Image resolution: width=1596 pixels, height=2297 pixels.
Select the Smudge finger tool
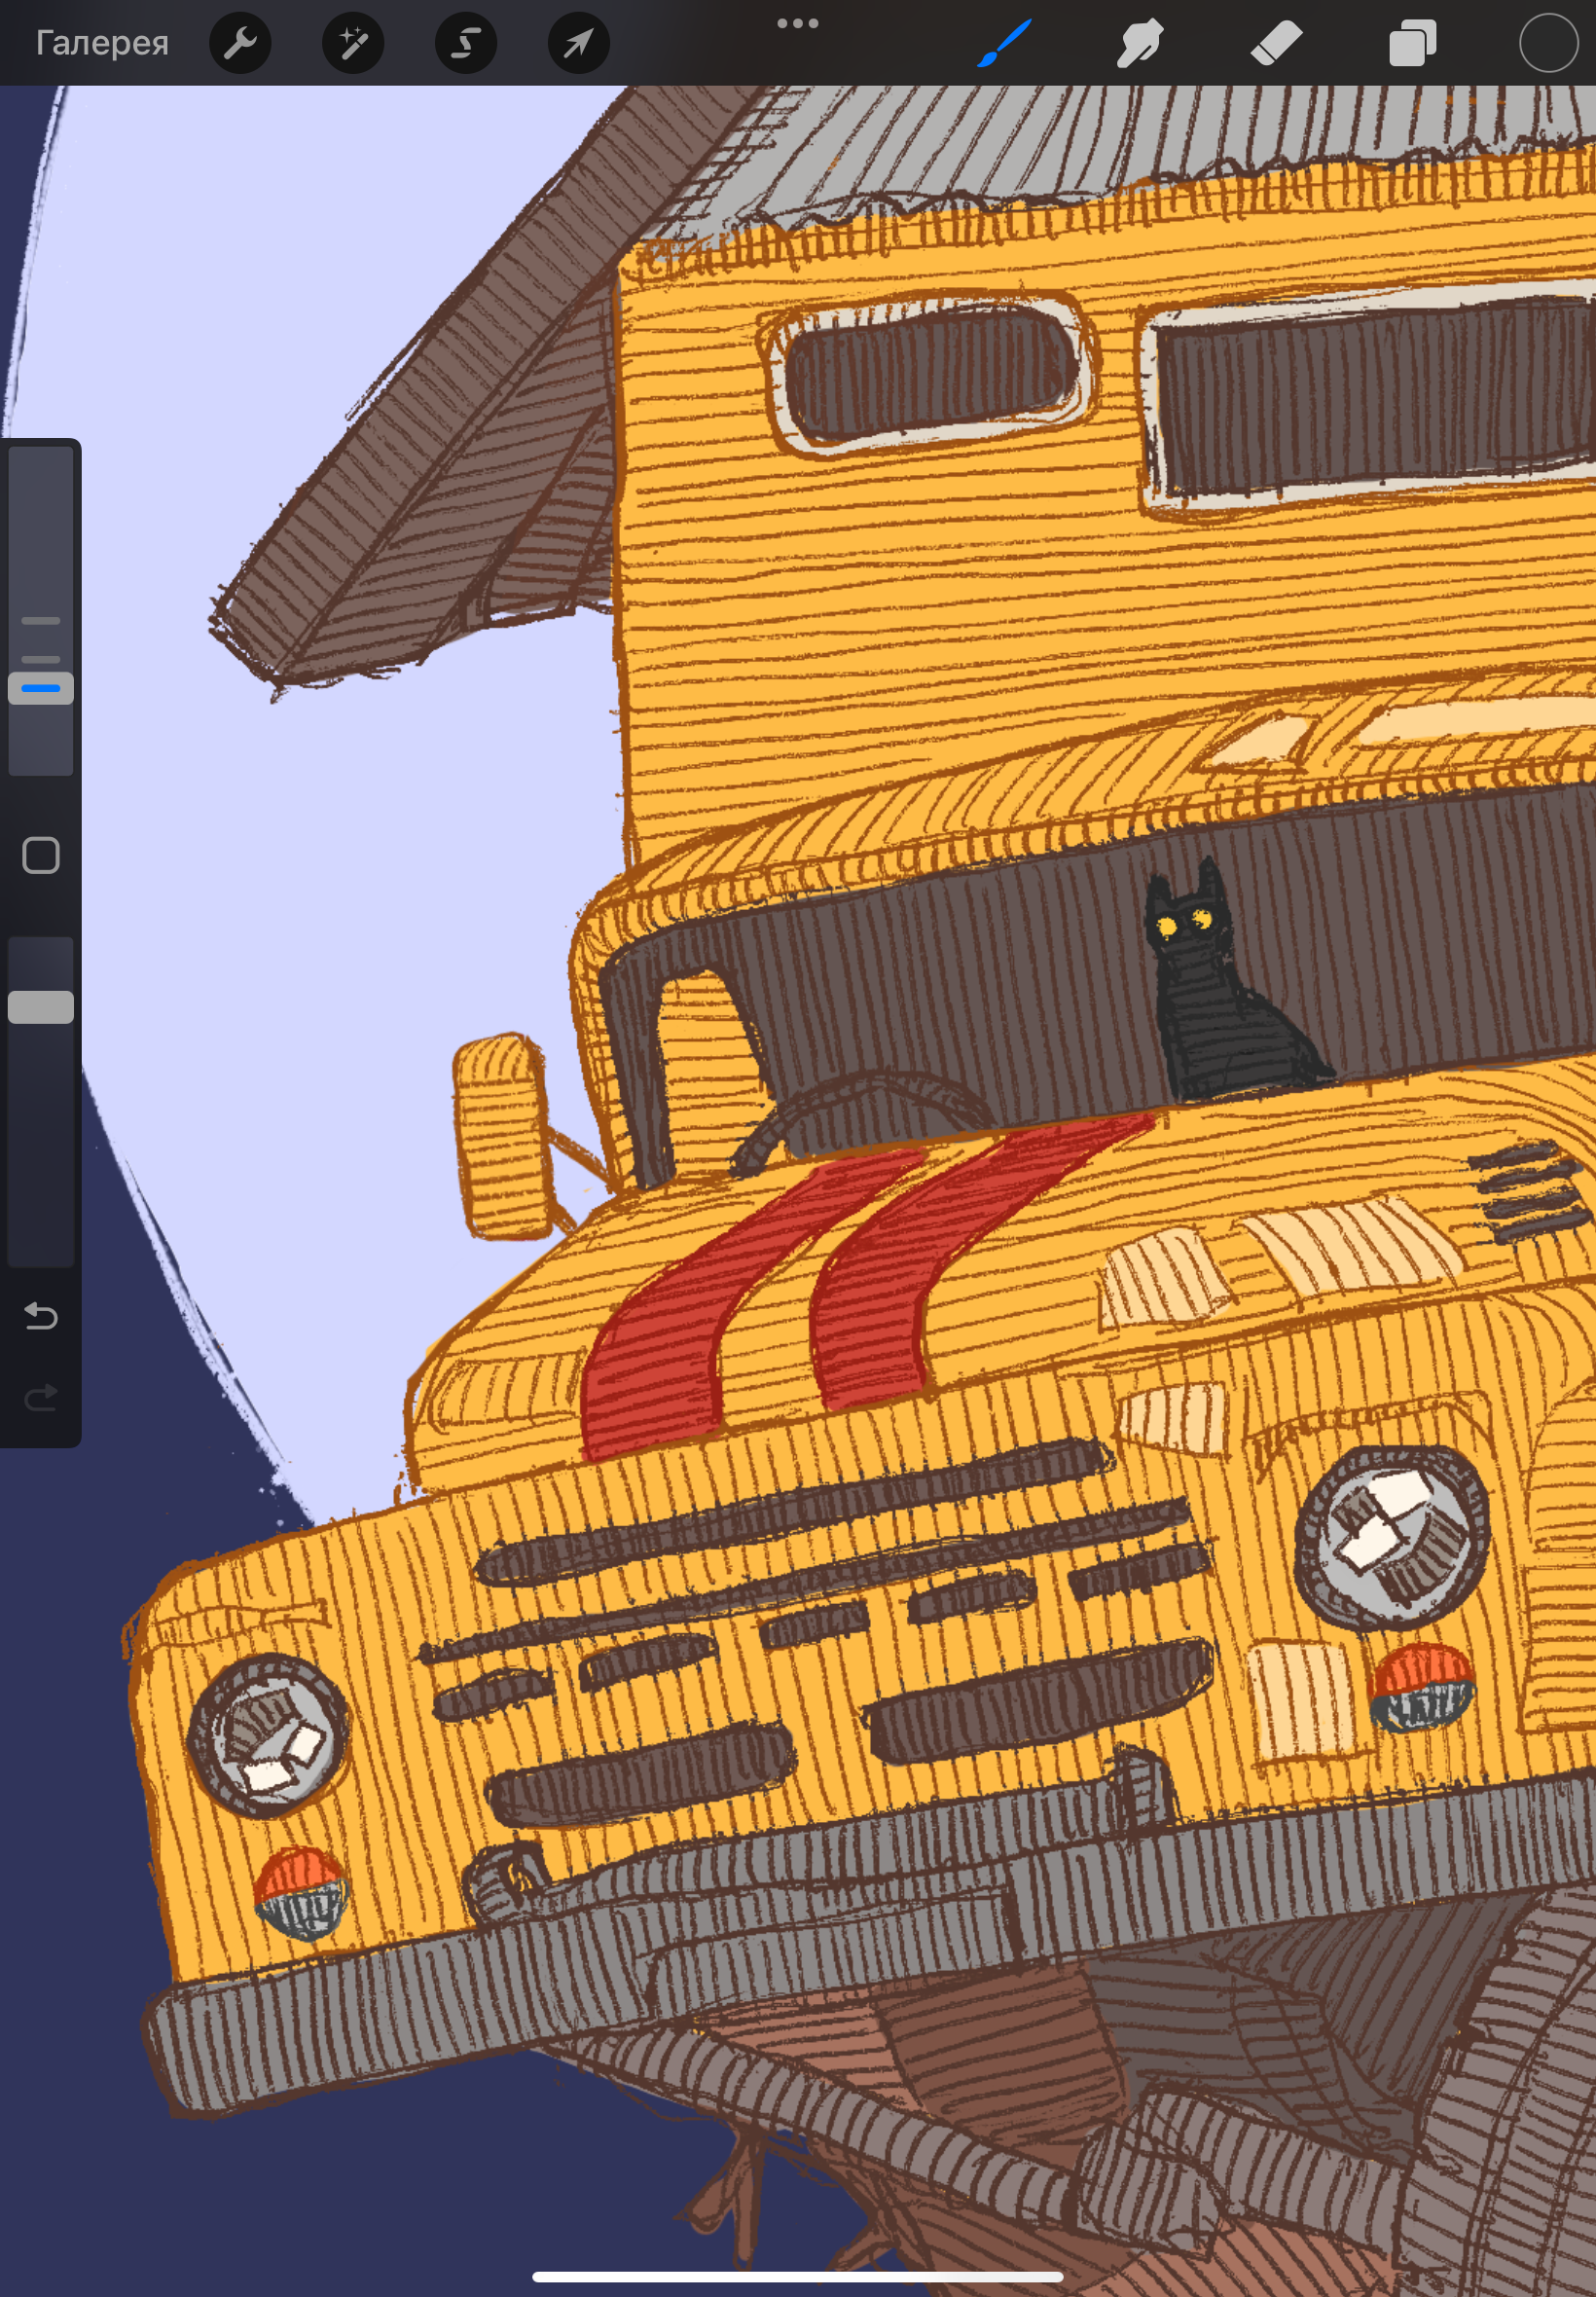[x=1140, y=43]
